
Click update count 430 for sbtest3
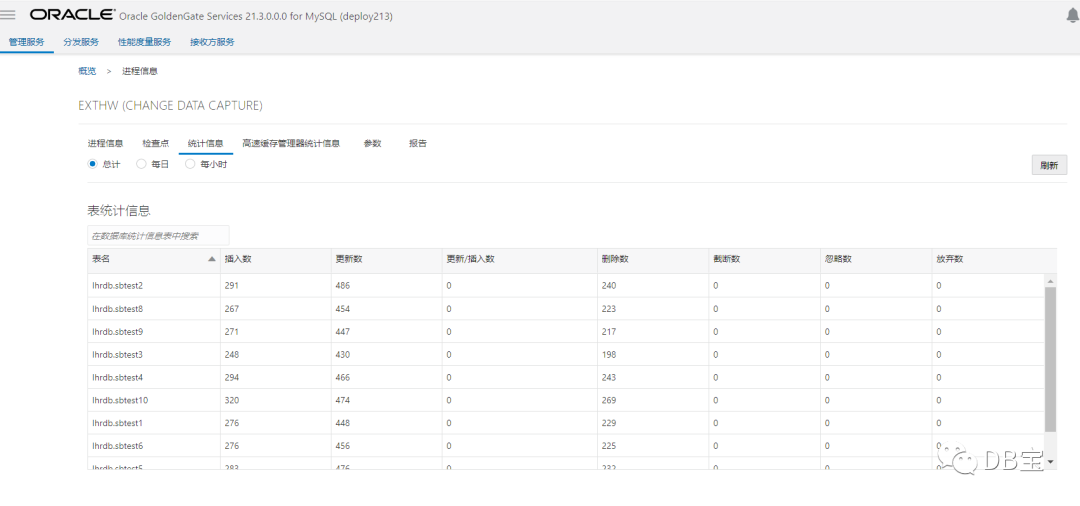[x=342, y=355]
